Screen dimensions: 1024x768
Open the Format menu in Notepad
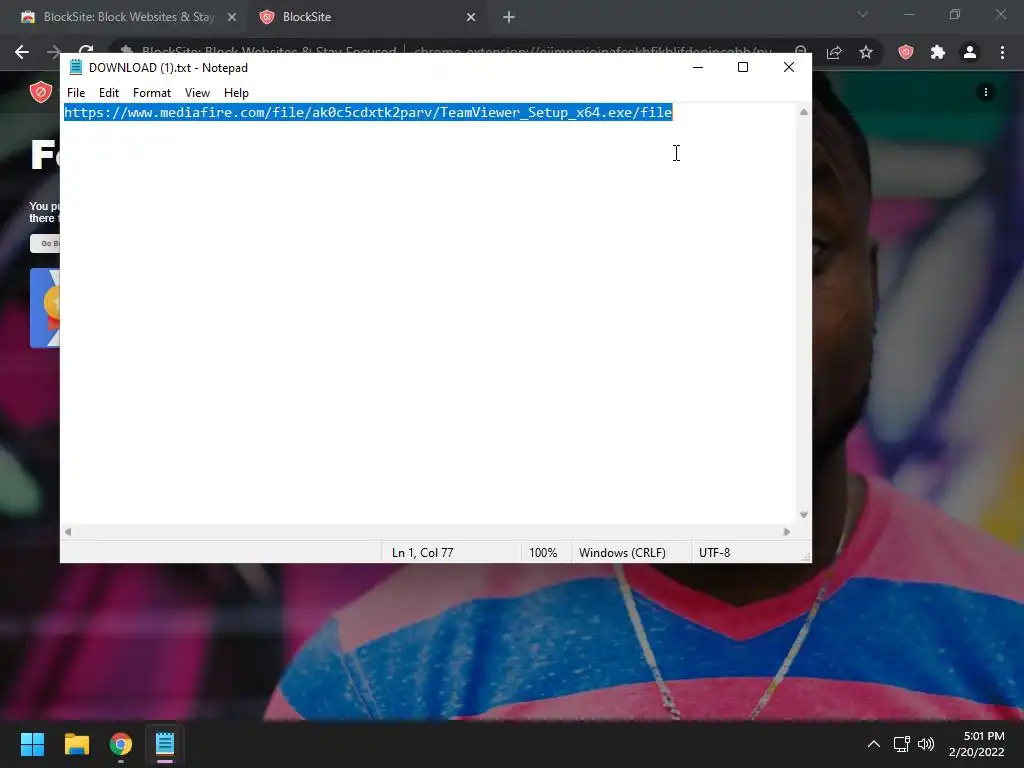152,93
